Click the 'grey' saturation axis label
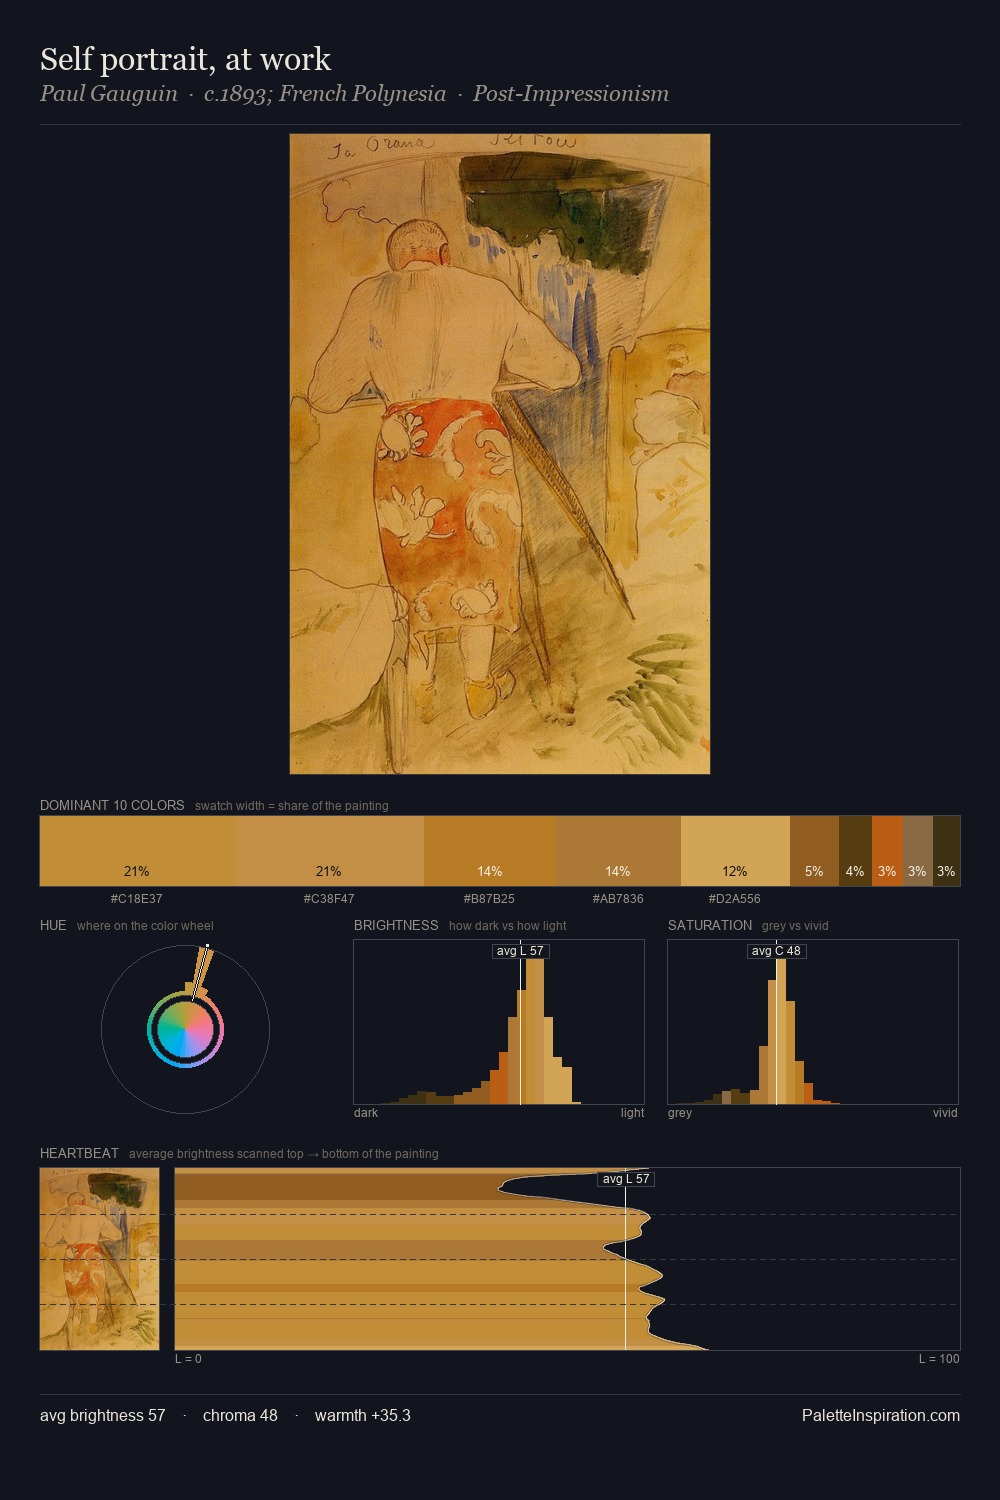Screen dimensions: 1000x1500 pyautogui.click(x=680, y=1113)
